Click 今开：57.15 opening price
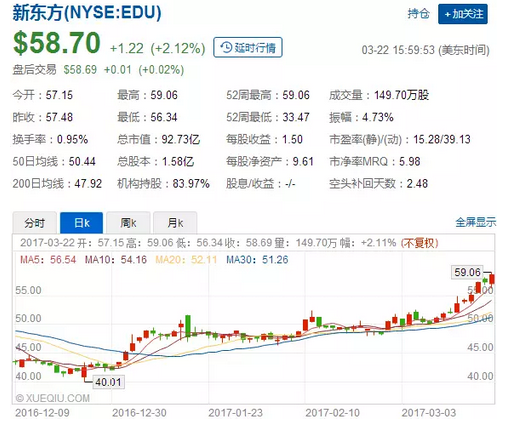510x425 pixels. click(43, 95)
